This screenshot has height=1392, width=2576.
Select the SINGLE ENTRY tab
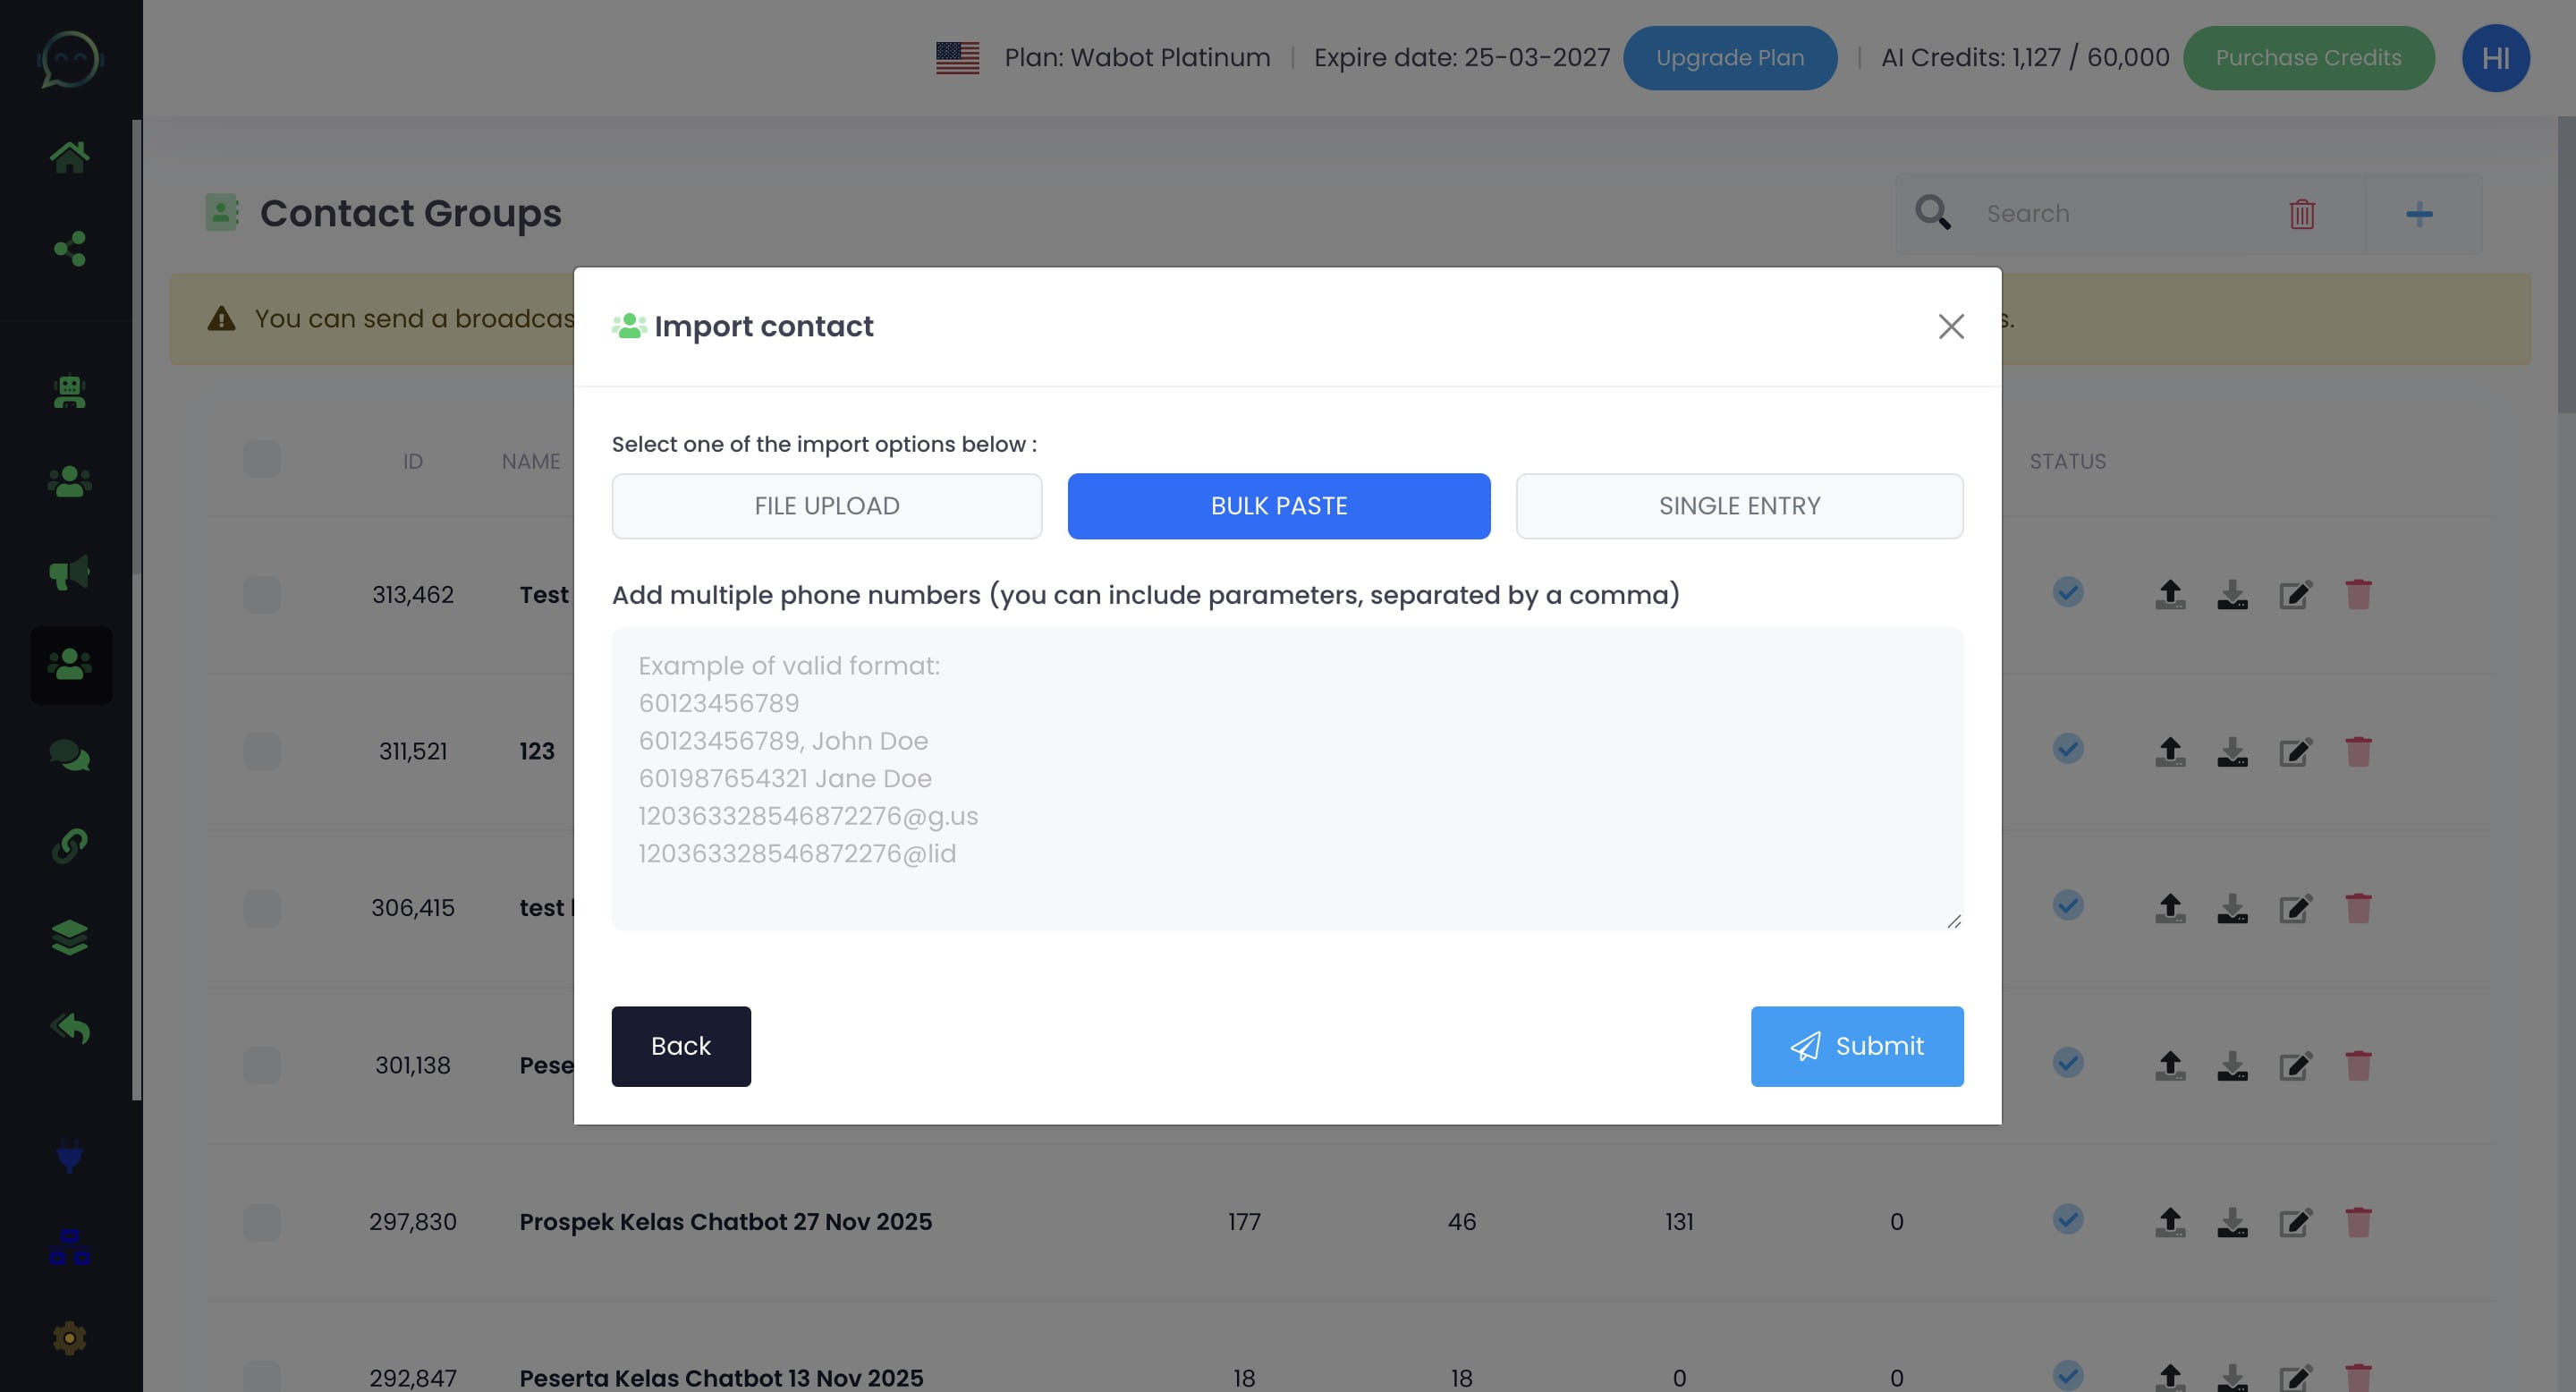tap(1738, 506)
